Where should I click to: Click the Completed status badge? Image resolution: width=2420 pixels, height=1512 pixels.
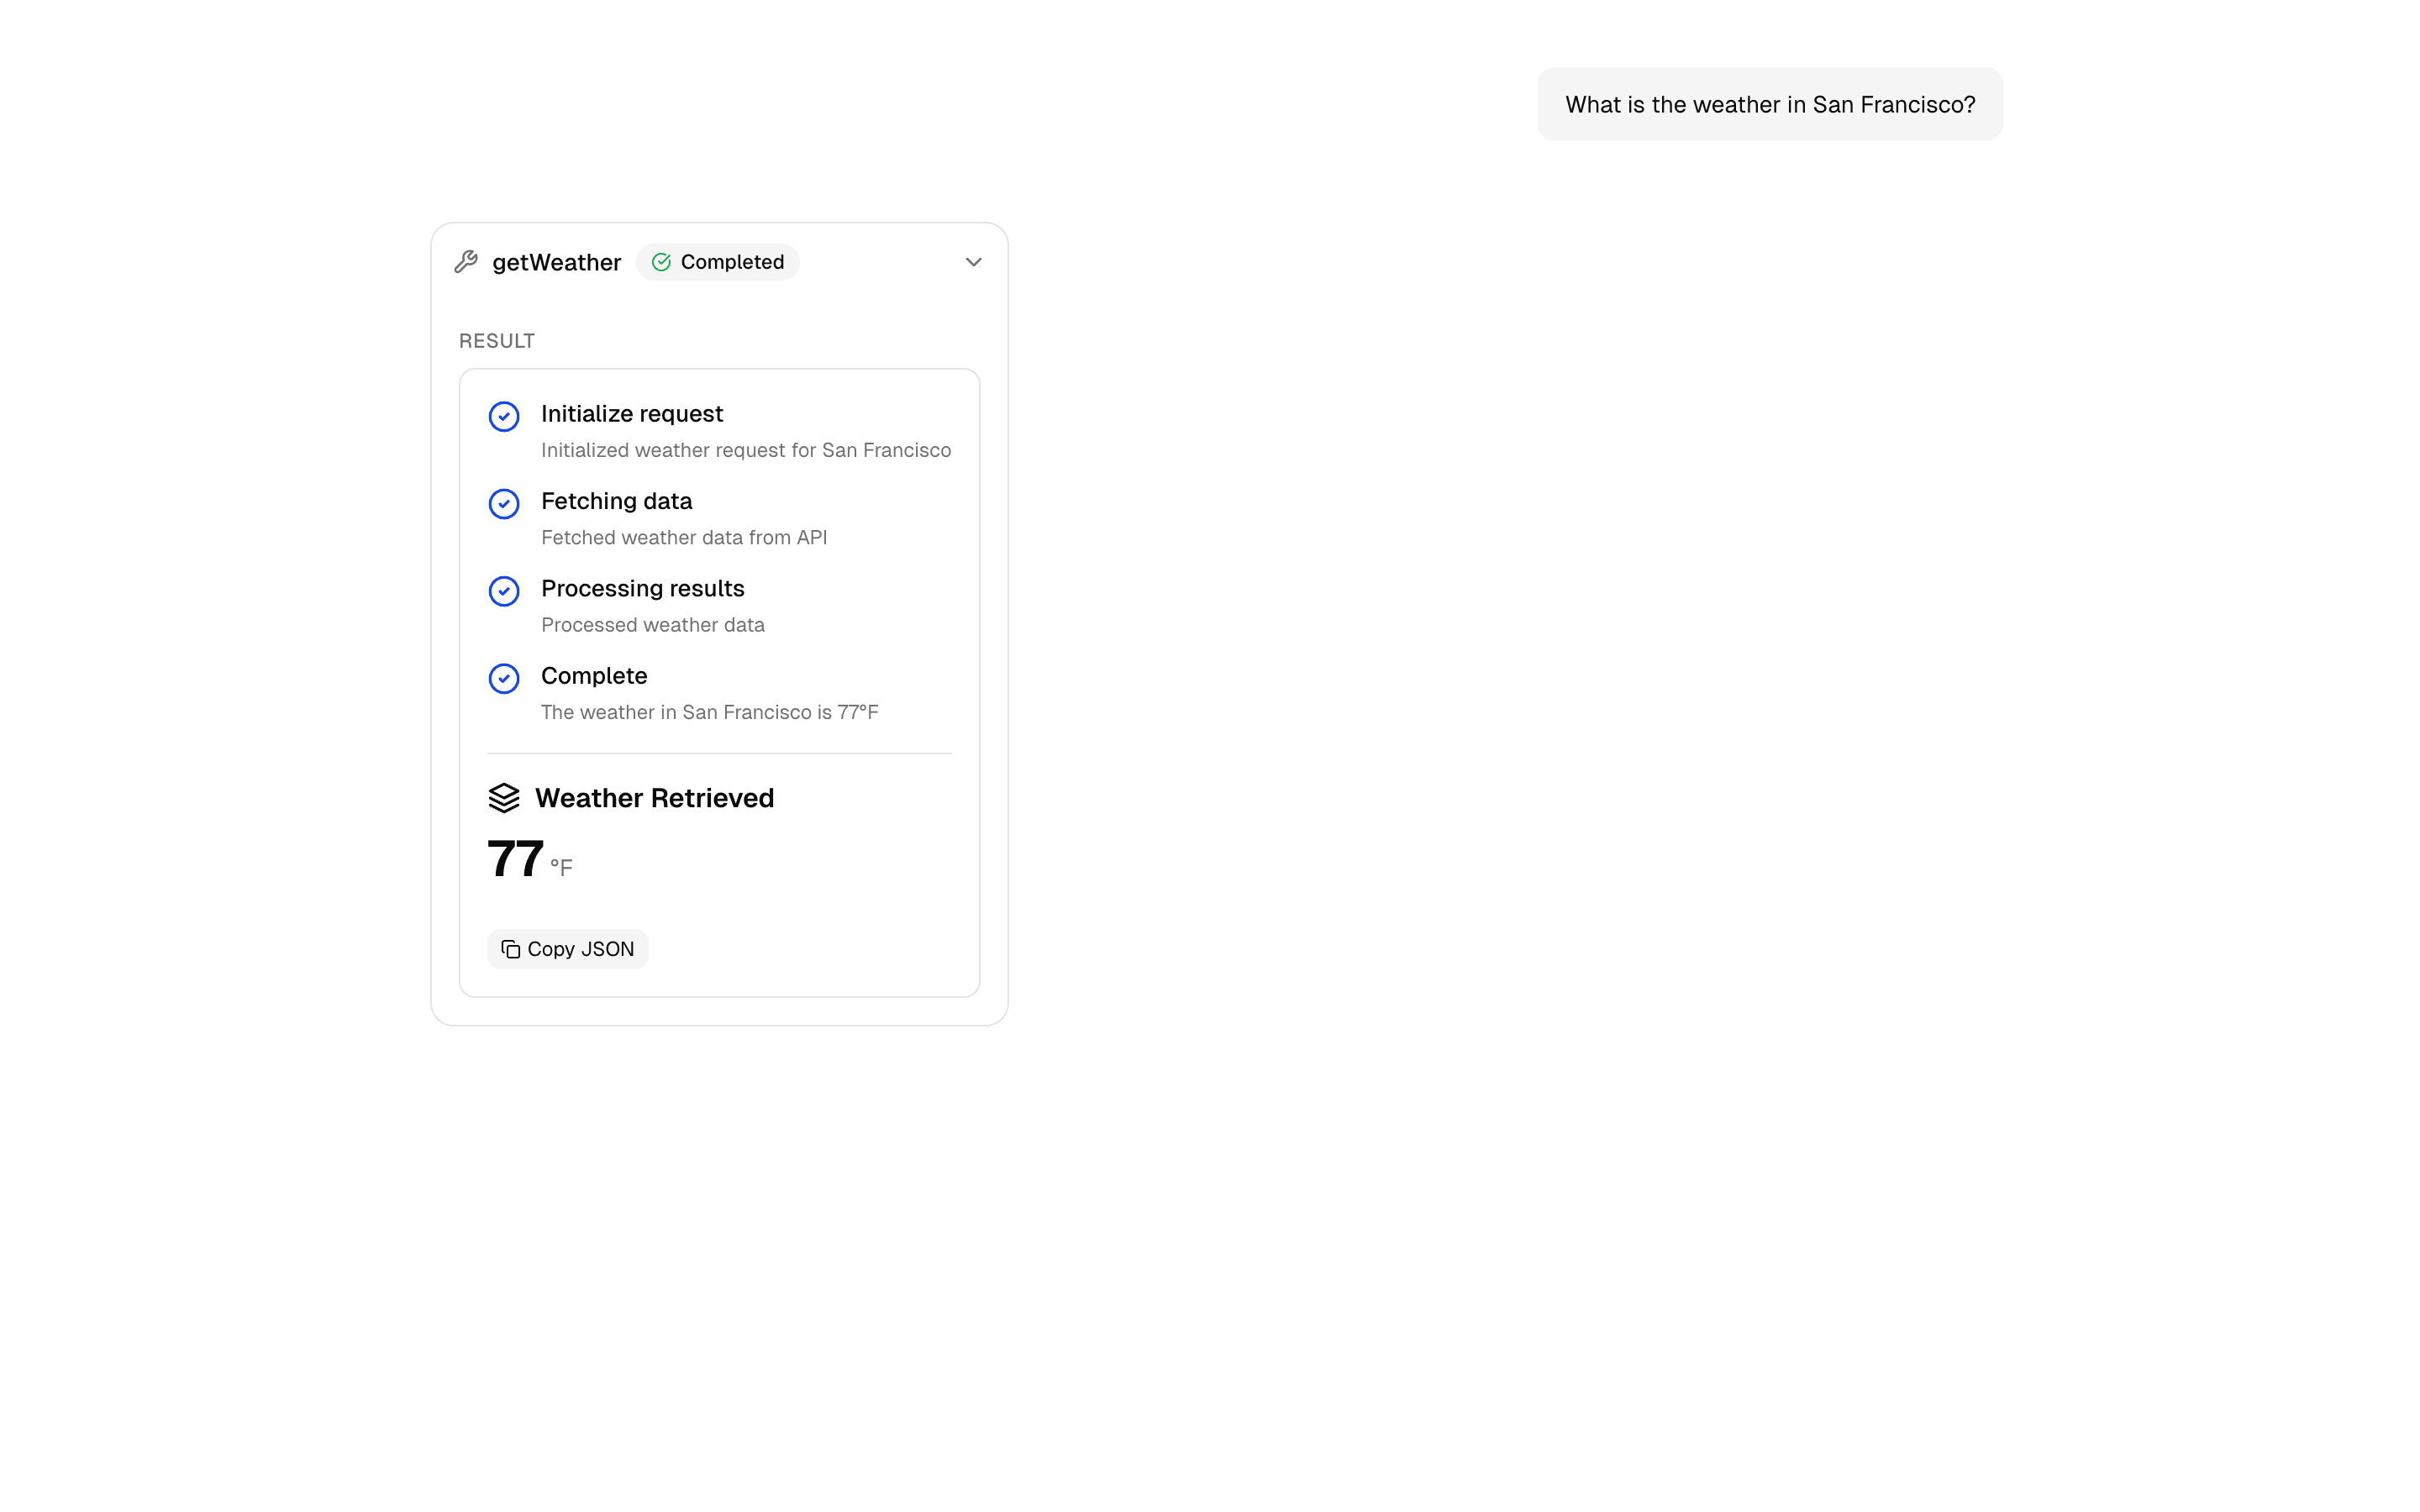[x=718, y=262]
